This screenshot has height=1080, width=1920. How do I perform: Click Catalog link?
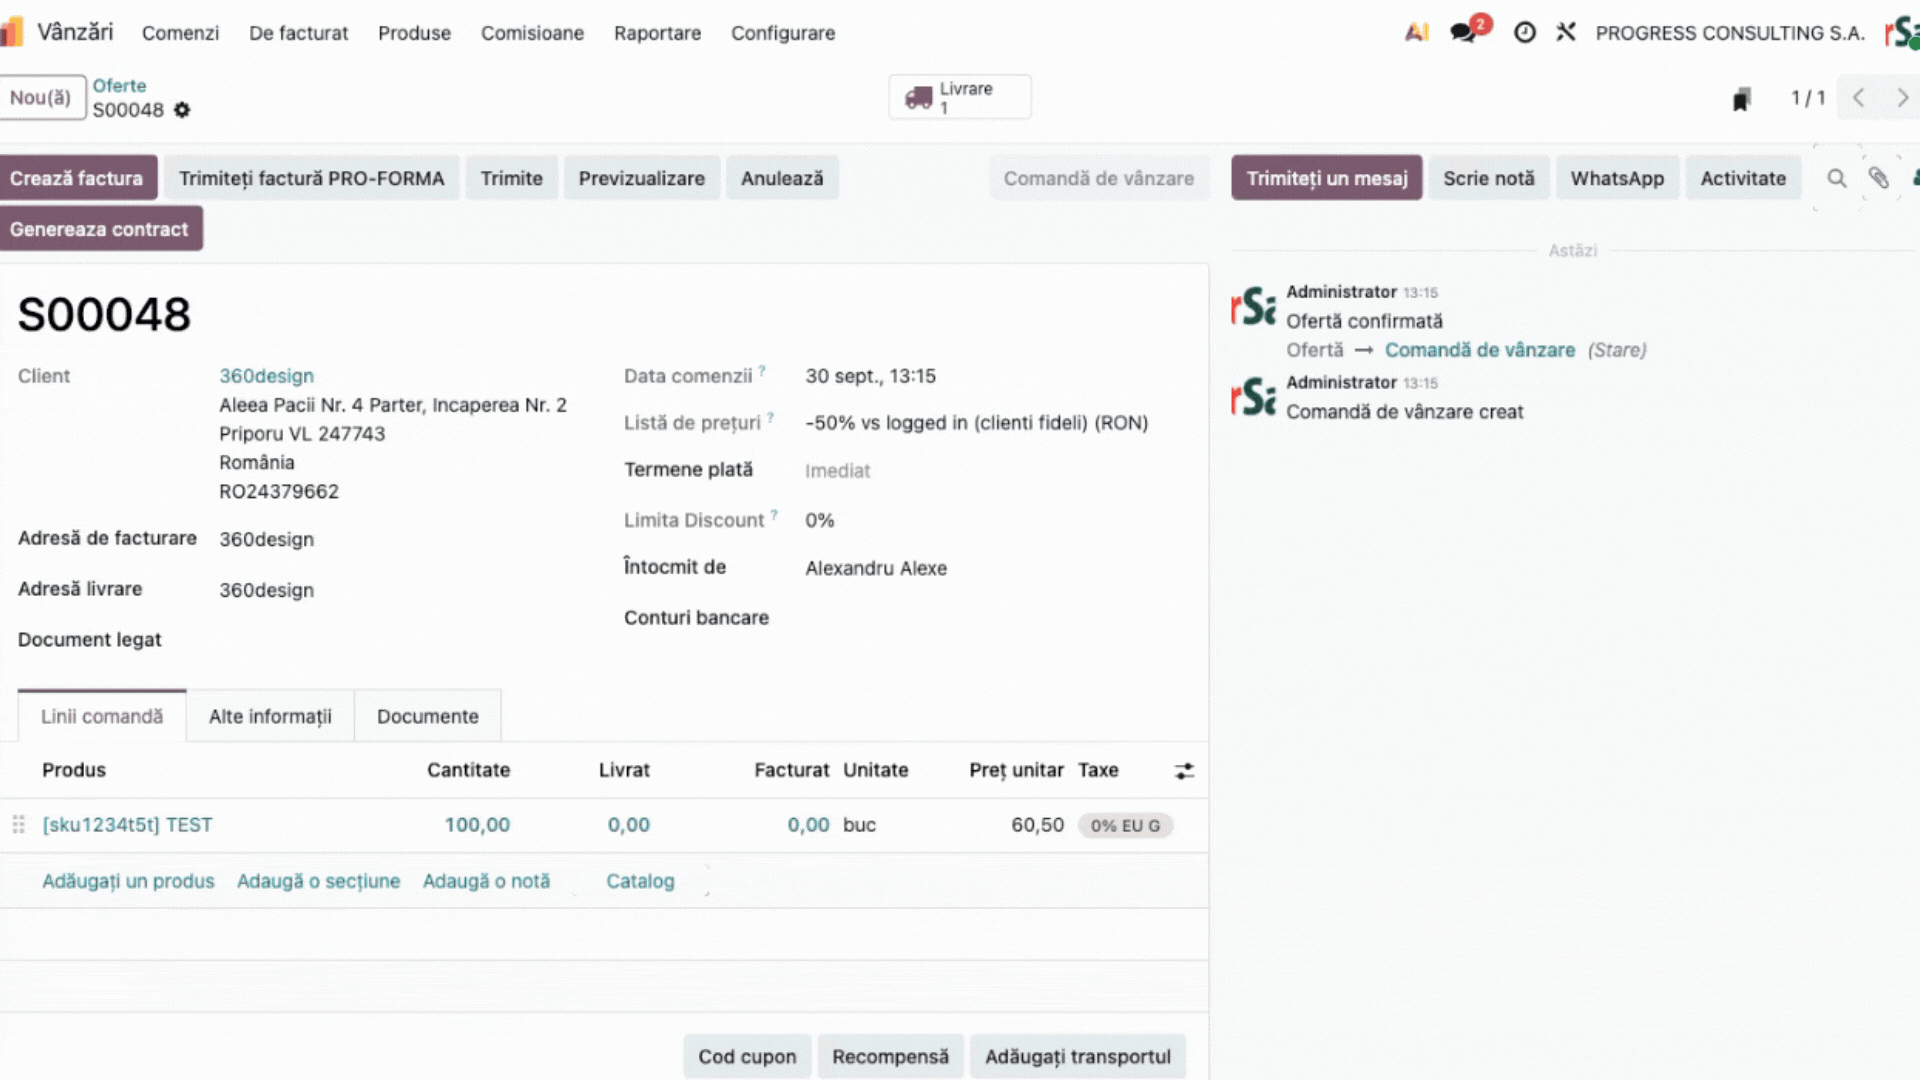[640, 881]
